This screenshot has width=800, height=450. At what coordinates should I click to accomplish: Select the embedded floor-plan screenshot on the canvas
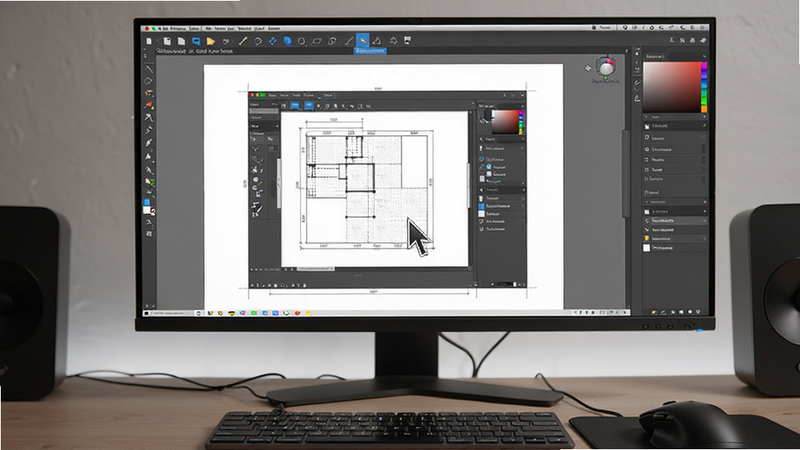click(x=387, y=190)
